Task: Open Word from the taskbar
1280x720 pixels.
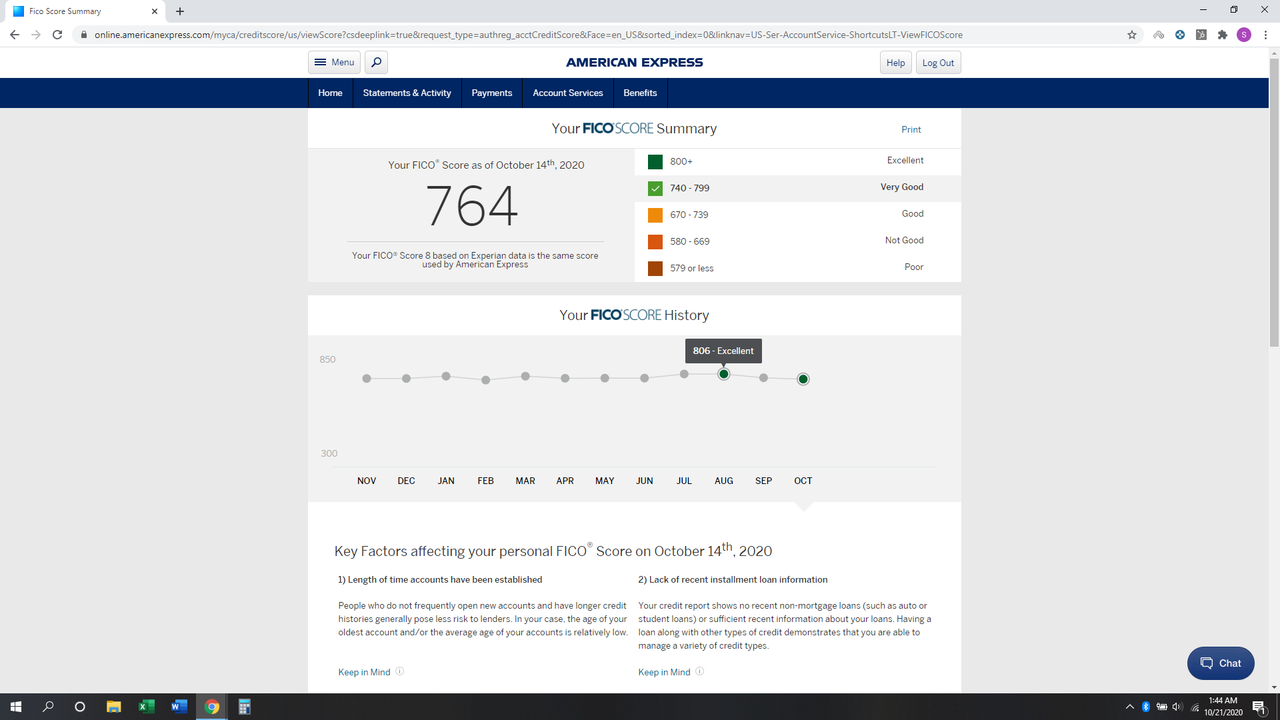Action: pyautogui.click(x=179, y=706)
